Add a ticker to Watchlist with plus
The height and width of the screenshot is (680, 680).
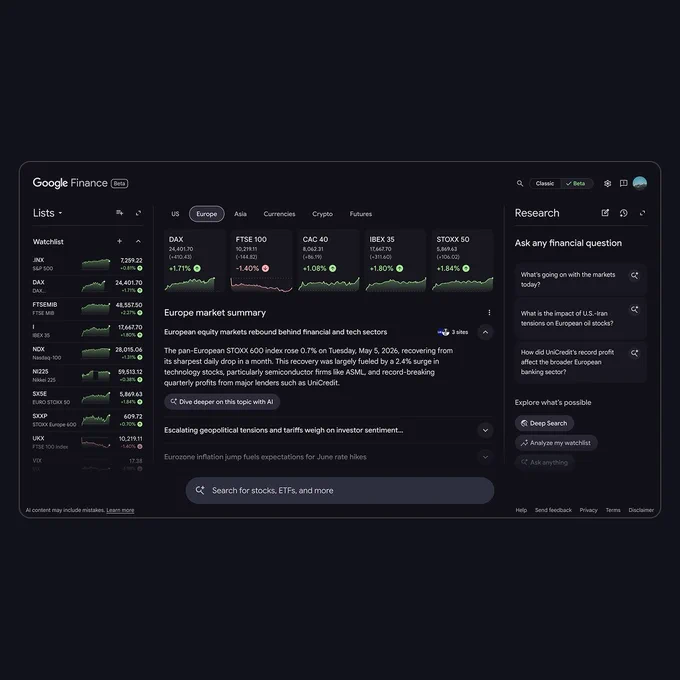[x=120, y=241]
